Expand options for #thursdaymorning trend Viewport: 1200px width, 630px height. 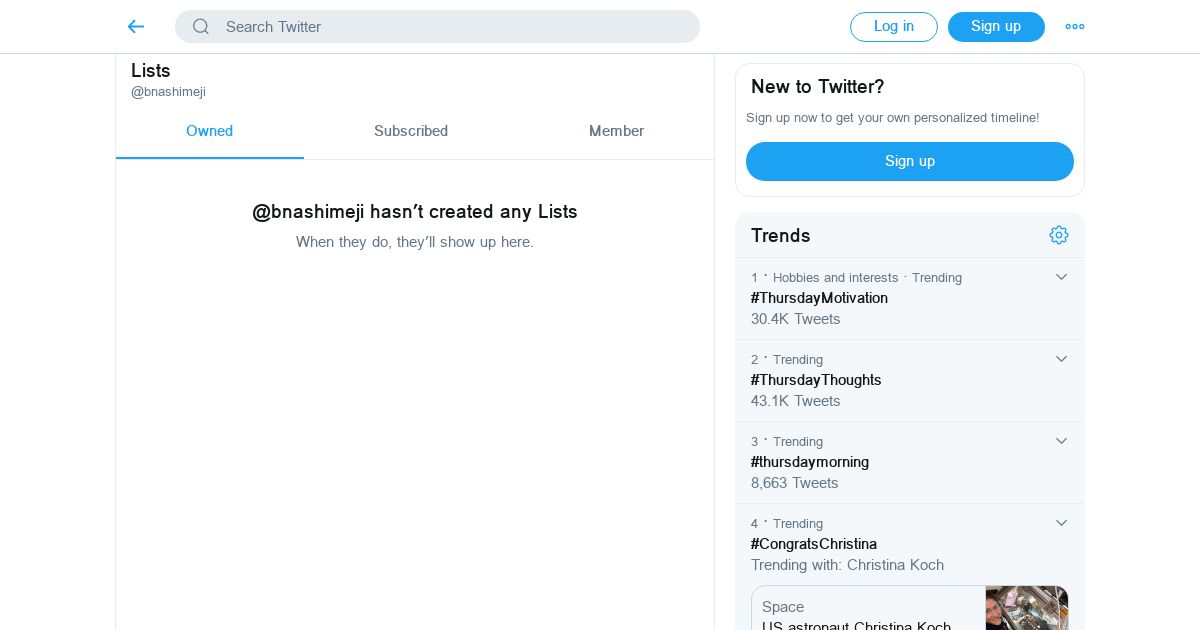click(x=1061, y=441)
